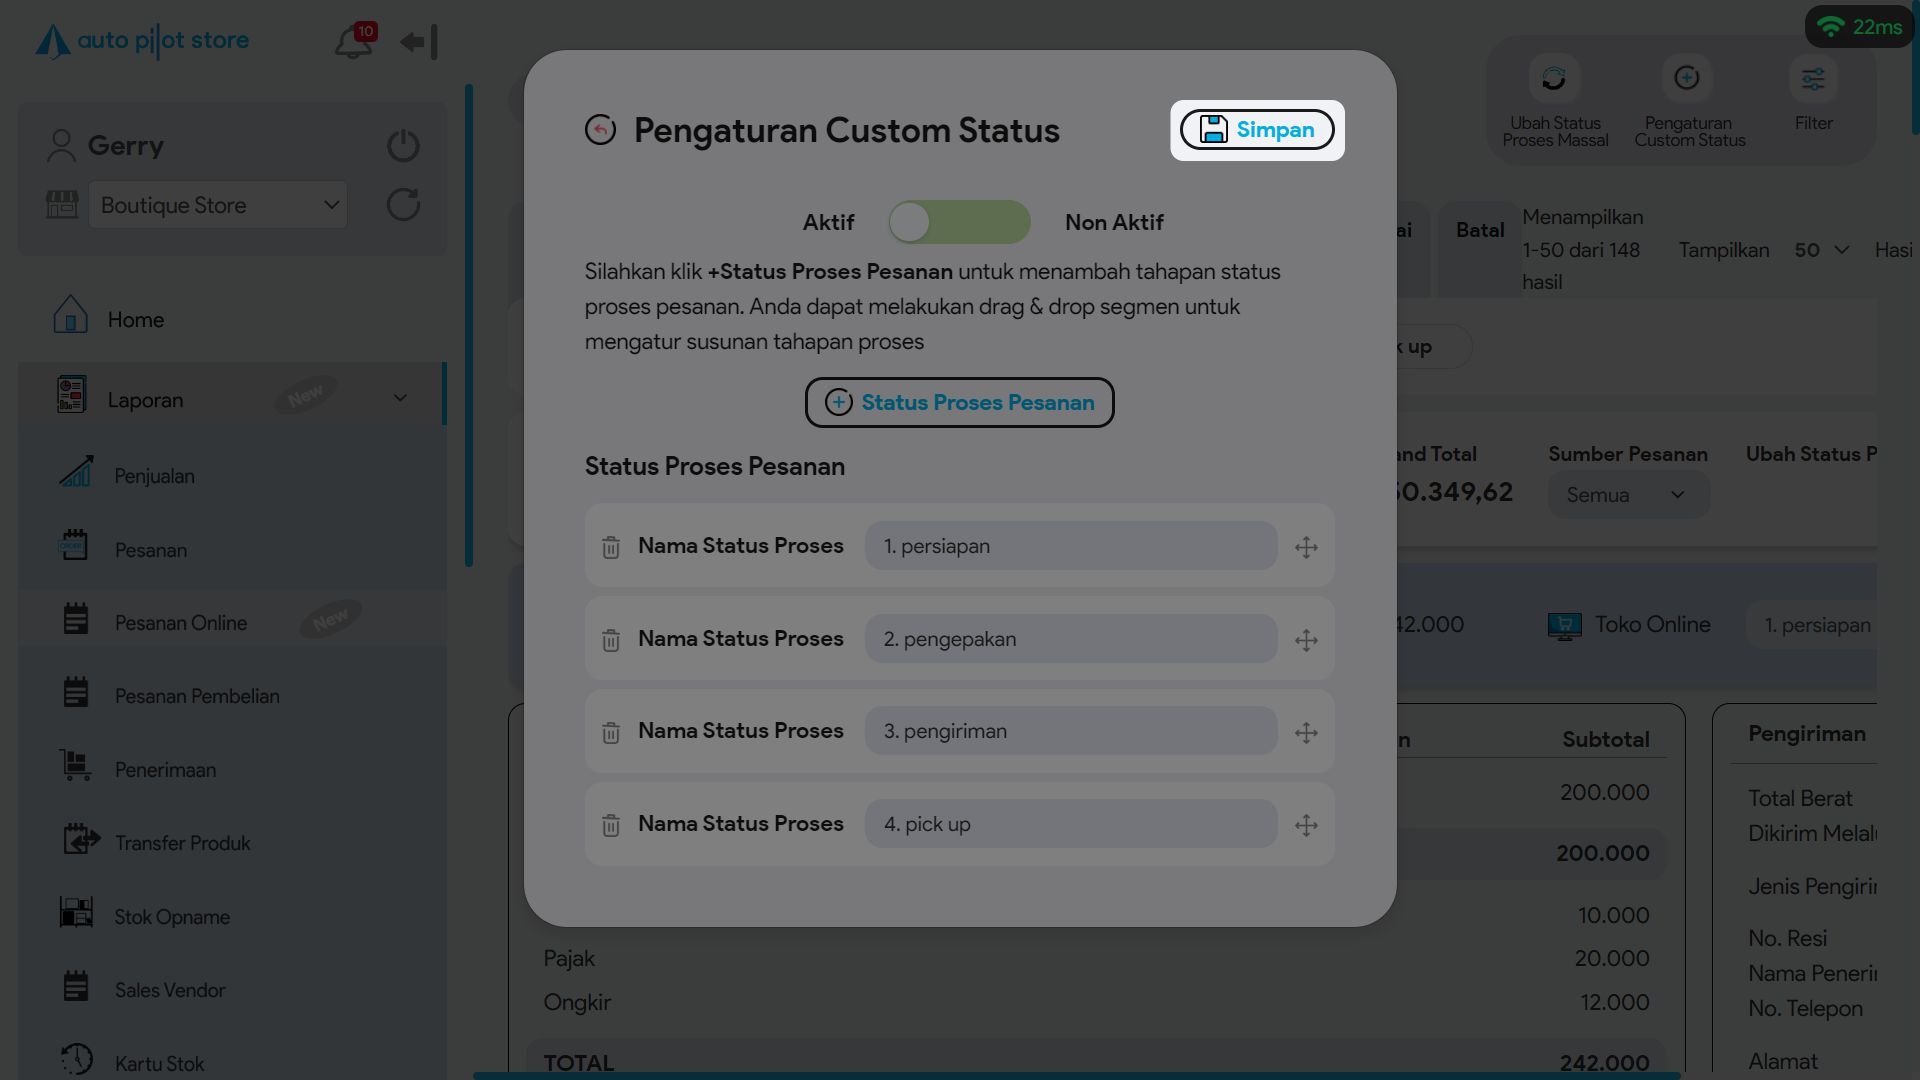
Task: Open the Tampilkan 50 results dropdown
Action: tap(1821, 250)
